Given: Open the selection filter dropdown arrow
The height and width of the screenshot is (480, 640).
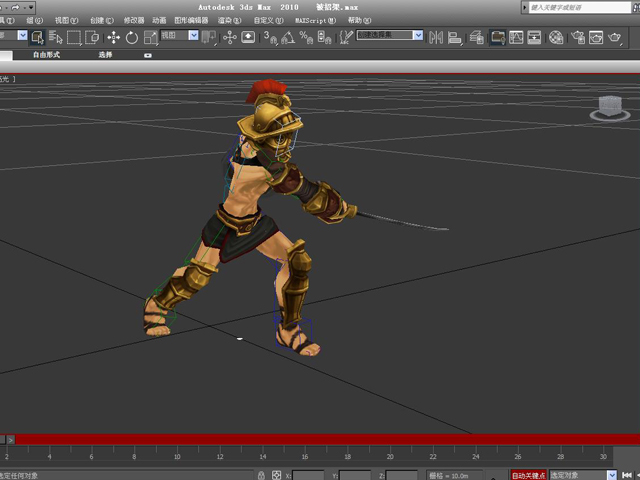Looking at the screenshot, I should pyautogui.click(x=22, y=36).
